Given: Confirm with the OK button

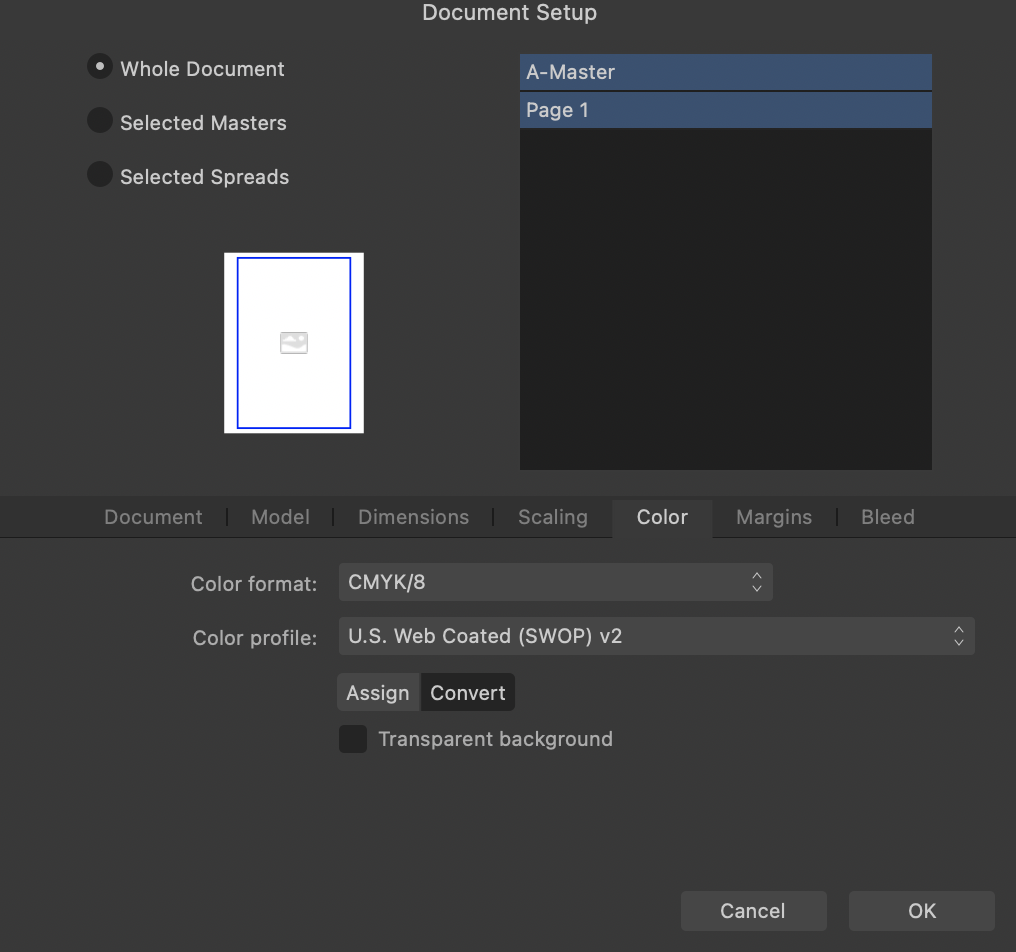Looking at the screenshot, I should (x=921, y=911).
